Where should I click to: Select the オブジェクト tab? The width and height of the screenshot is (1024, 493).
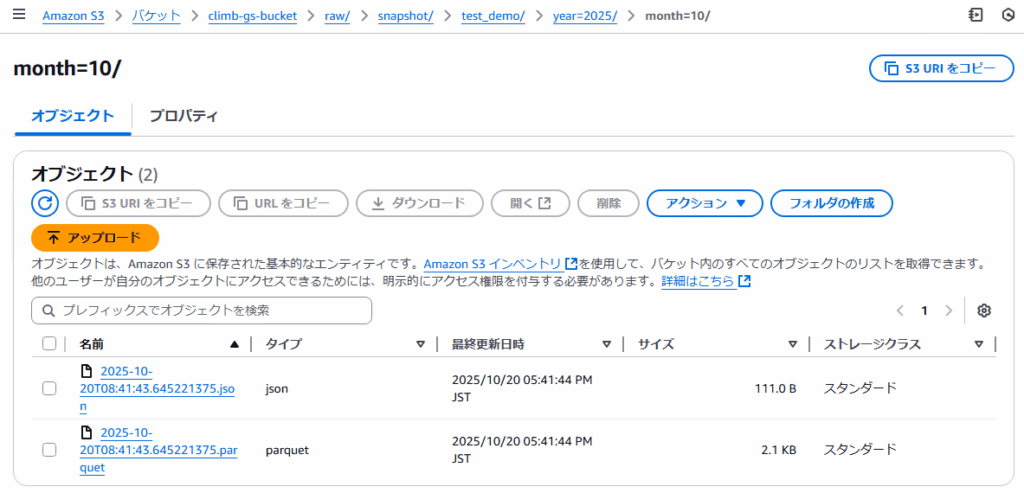(x=72, y=116)
